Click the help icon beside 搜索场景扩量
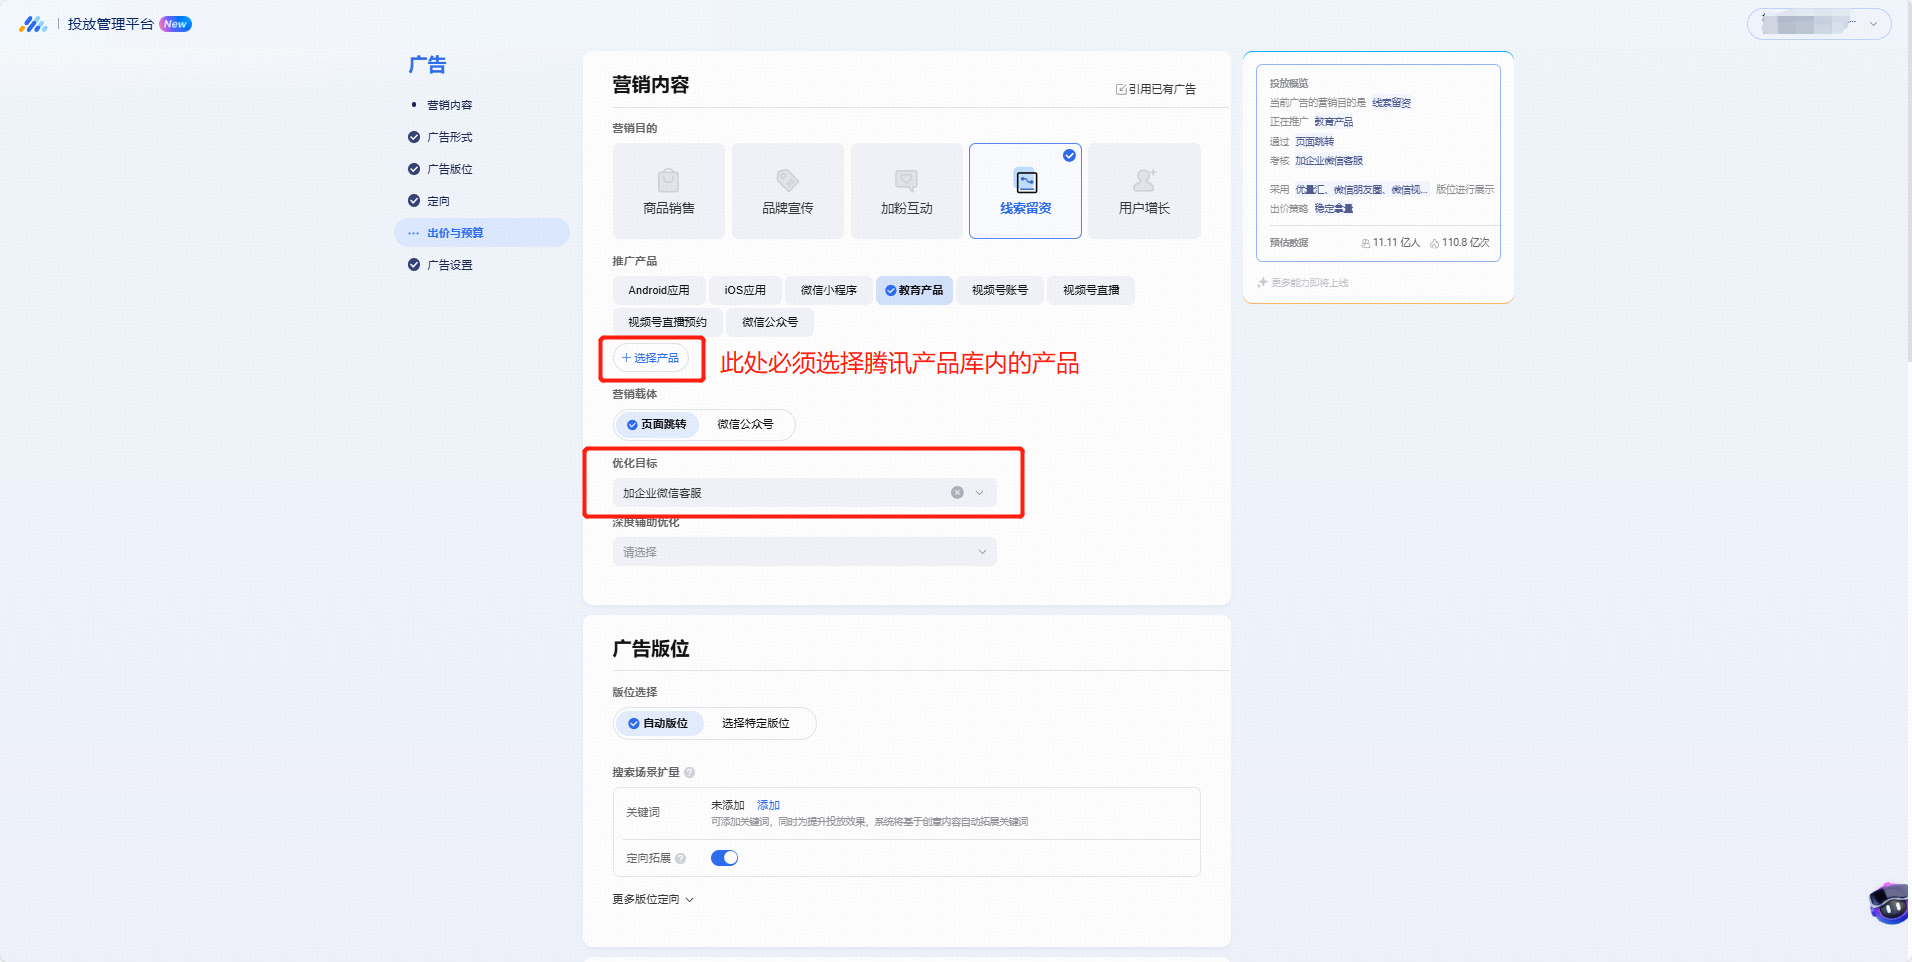Viewport: 1912px width, 962px height. point(690,772)
